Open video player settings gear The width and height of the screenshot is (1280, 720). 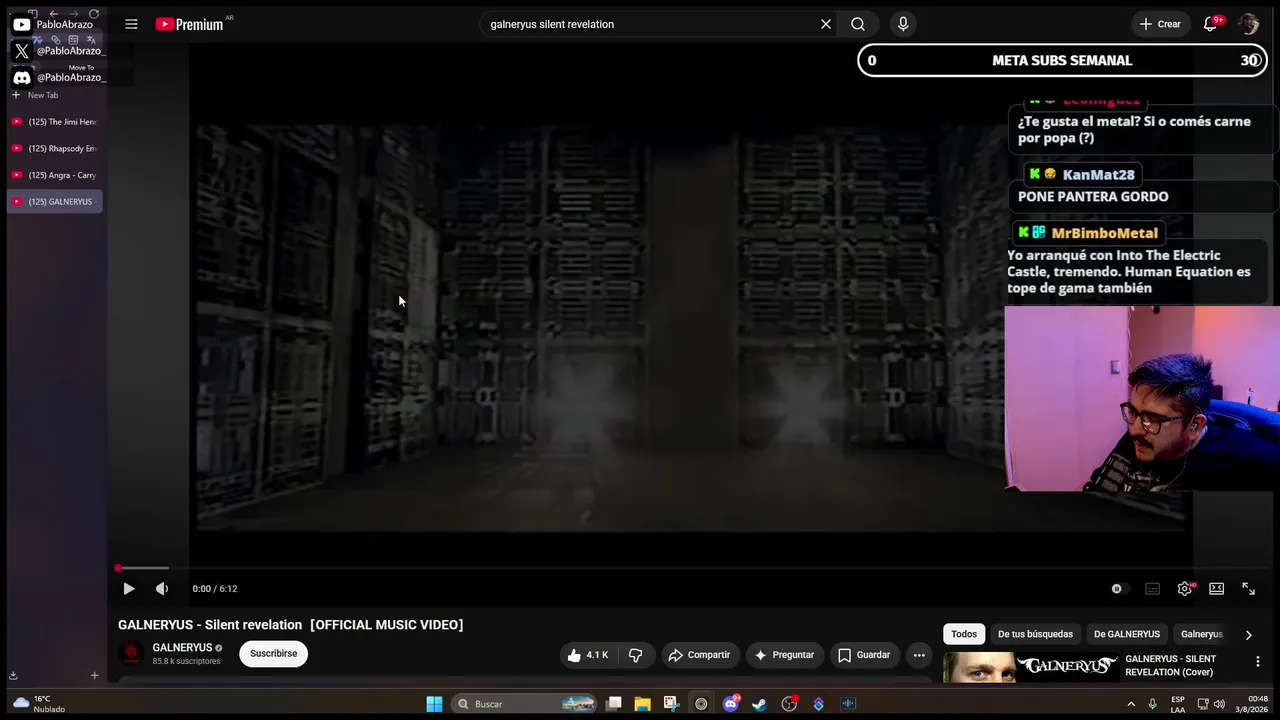[1184, 589]
